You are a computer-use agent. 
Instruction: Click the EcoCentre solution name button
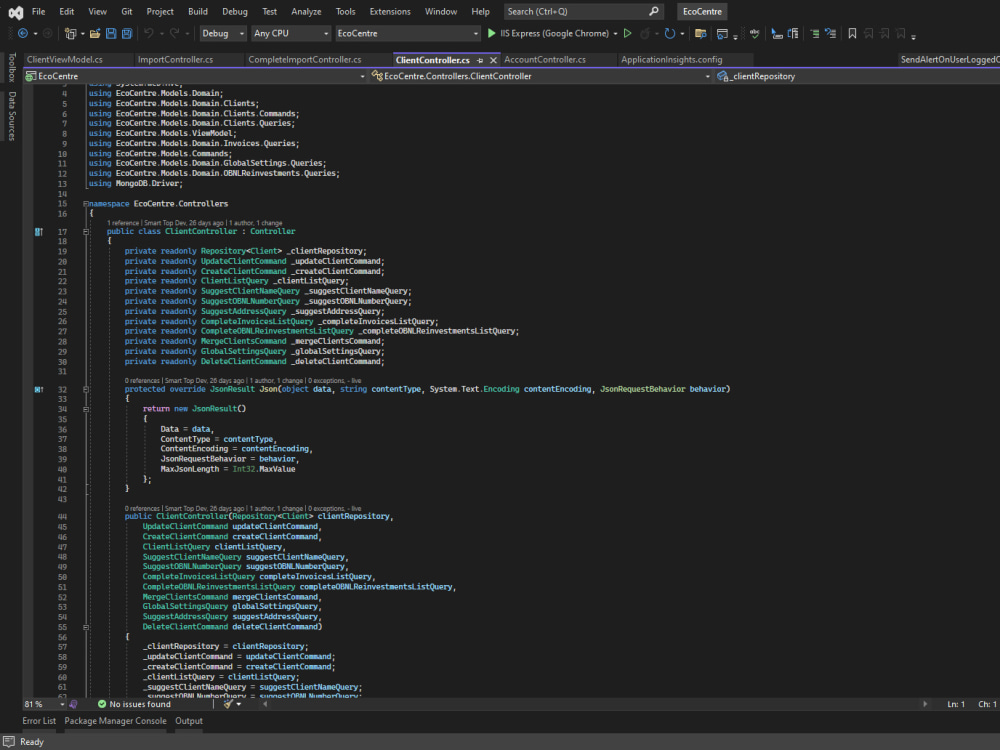[702, 11]
